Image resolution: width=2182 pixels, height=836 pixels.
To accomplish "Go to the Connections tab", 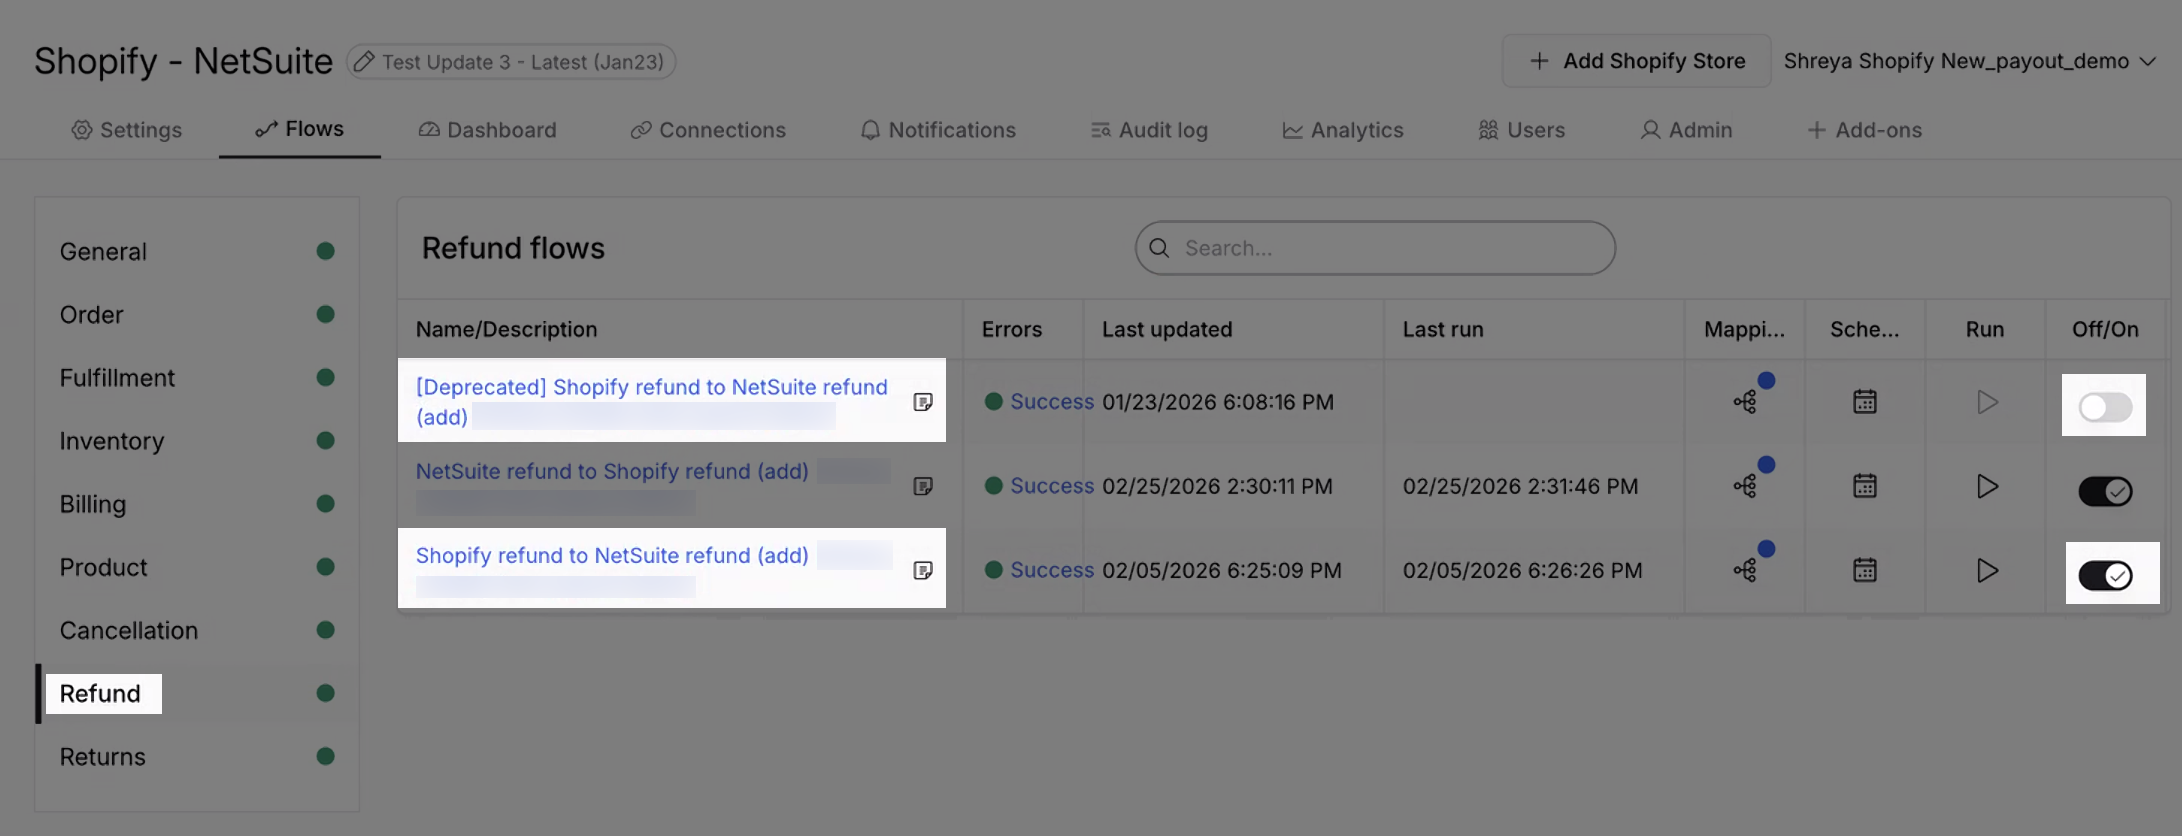I will 708,130.
